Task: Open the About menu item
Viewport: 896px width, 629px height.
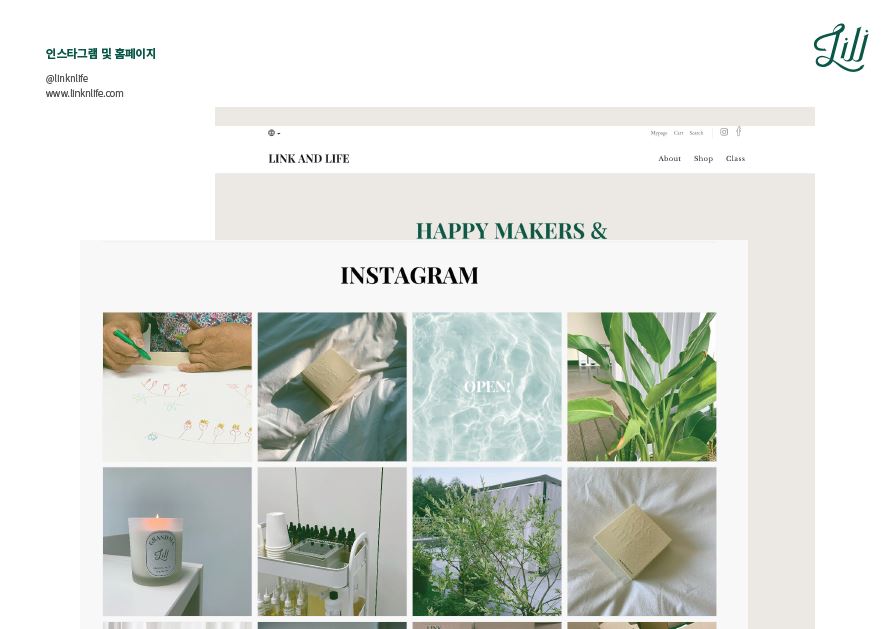Action: (x=670, y=159)
